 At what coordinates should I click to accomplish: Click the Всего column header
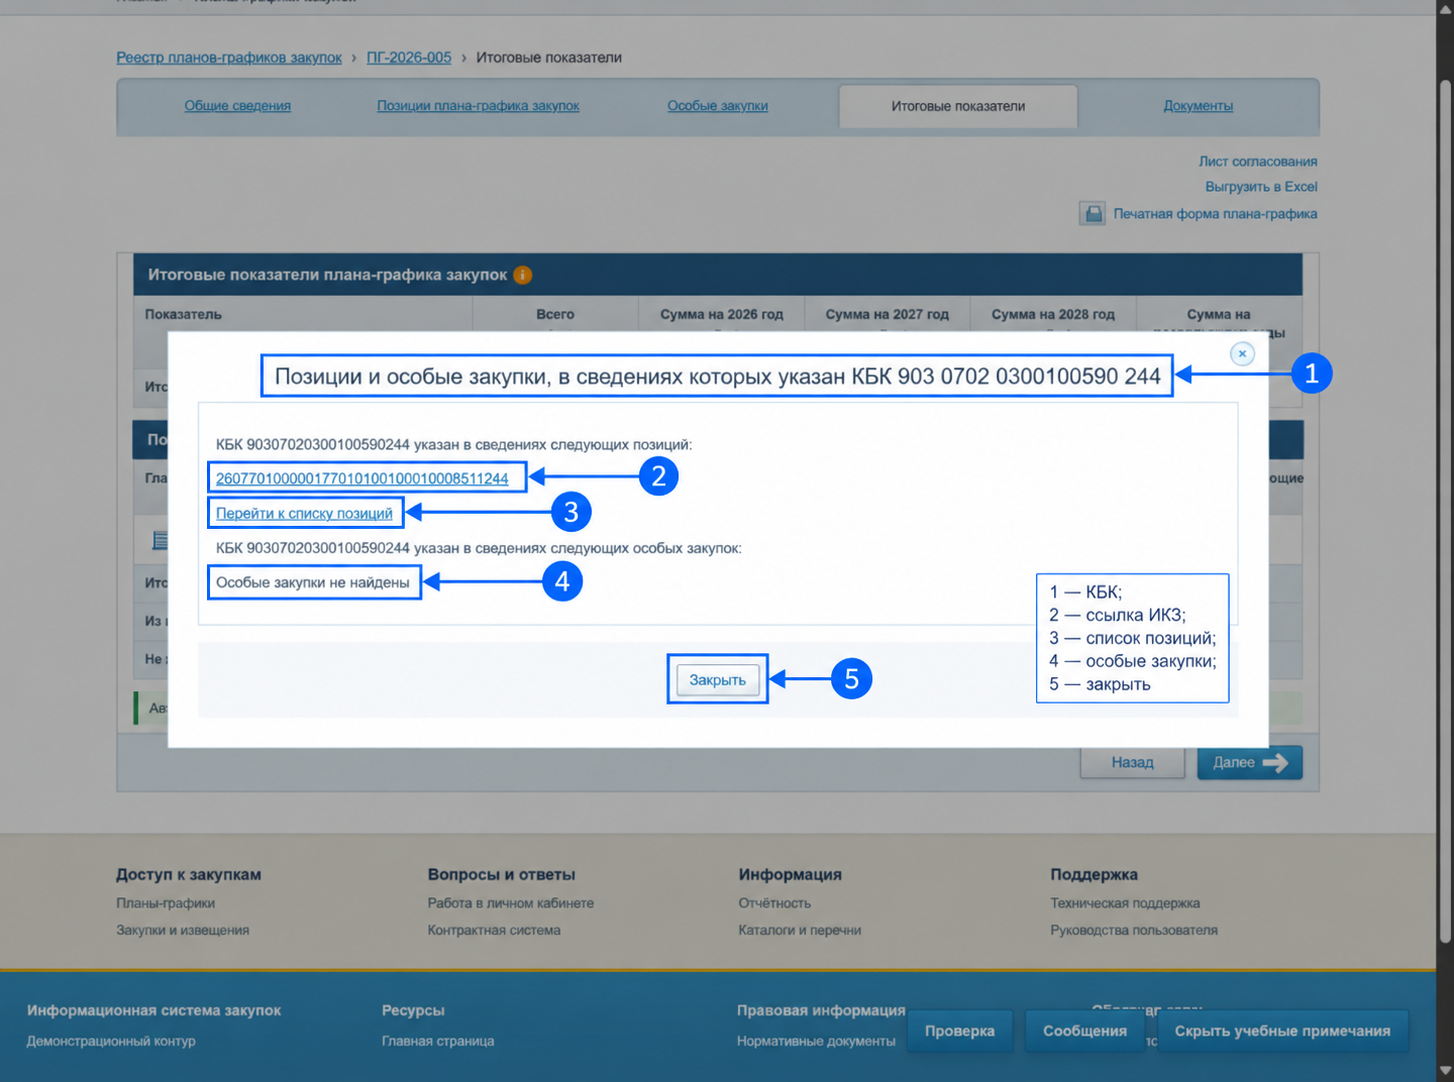(555, 314)
